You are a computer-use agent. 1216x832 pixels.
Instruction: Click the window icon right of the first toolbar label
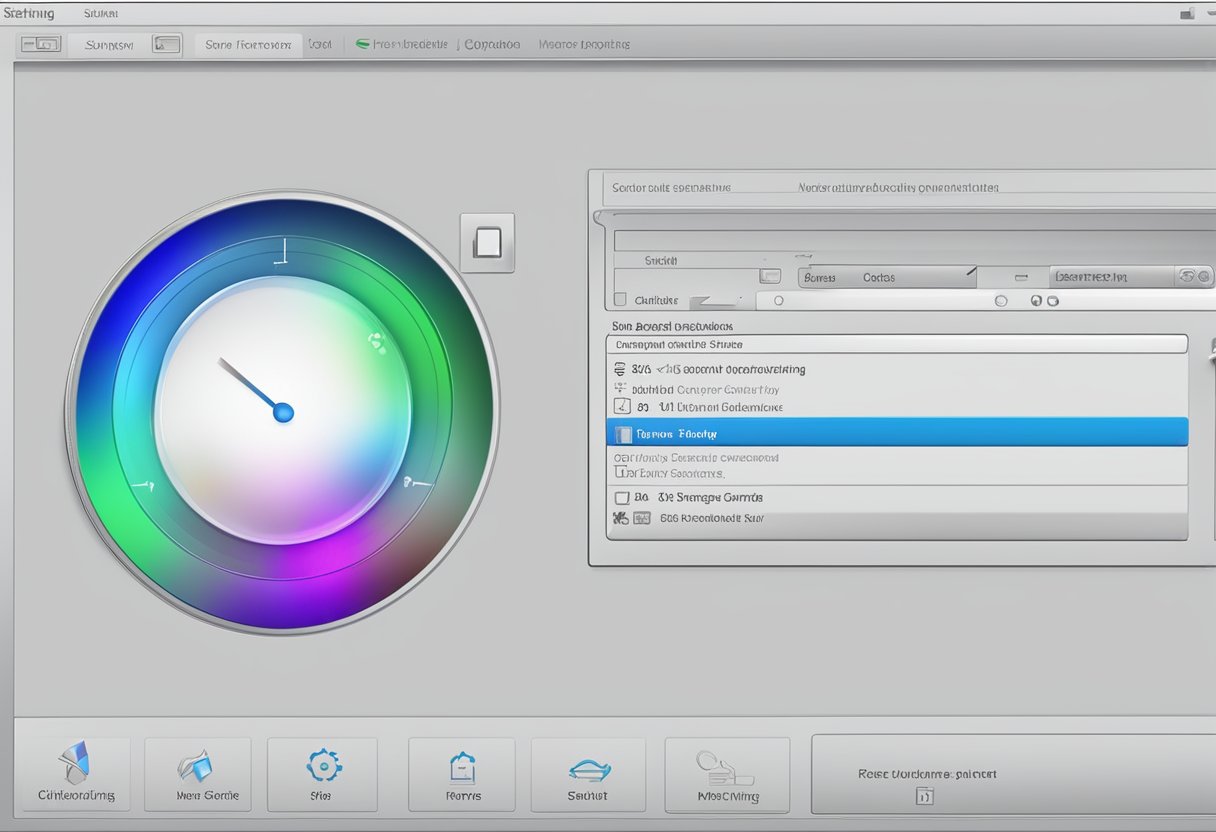pyautogui.click(x=166, y=44)
